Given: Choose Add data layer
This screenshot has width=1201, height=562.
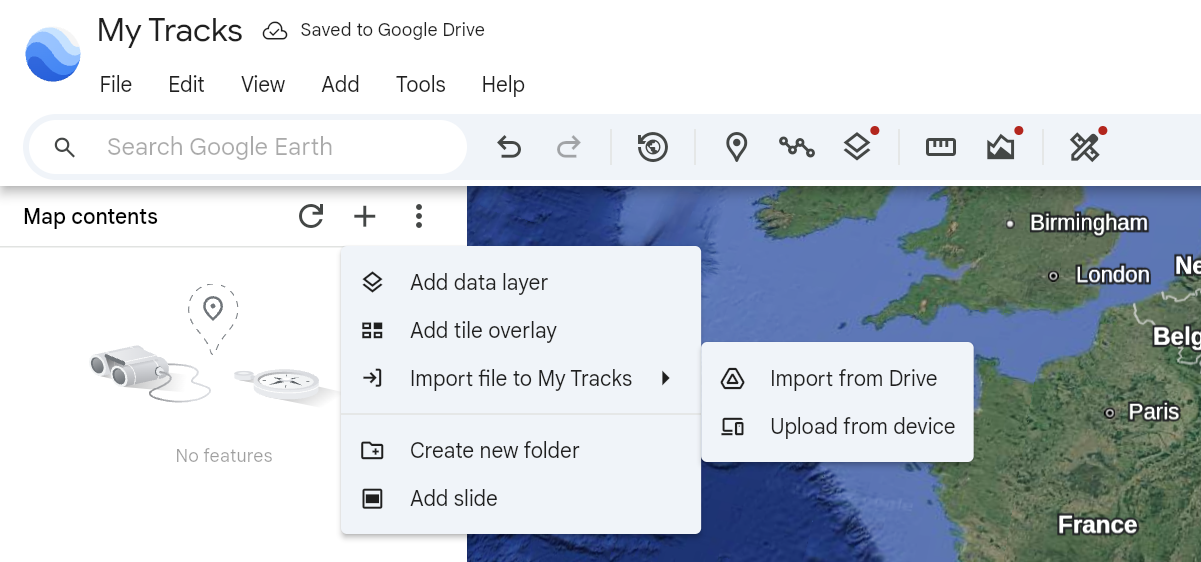Looking at the screenshot, I should click(520, 282).
